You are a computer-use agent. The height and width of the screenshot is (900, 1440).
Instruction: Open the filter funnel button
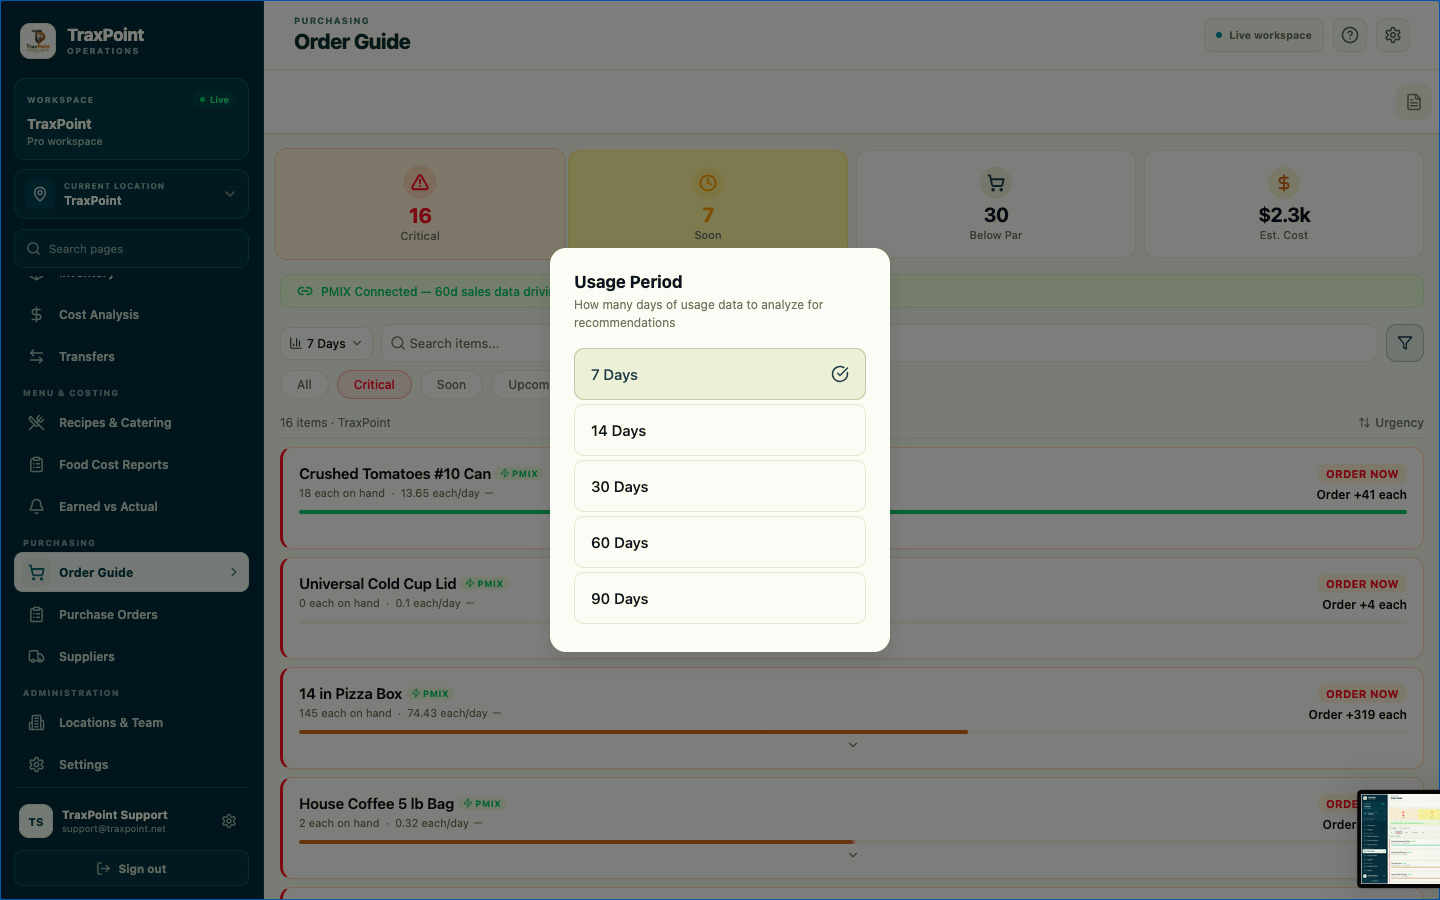point(1405,343)
